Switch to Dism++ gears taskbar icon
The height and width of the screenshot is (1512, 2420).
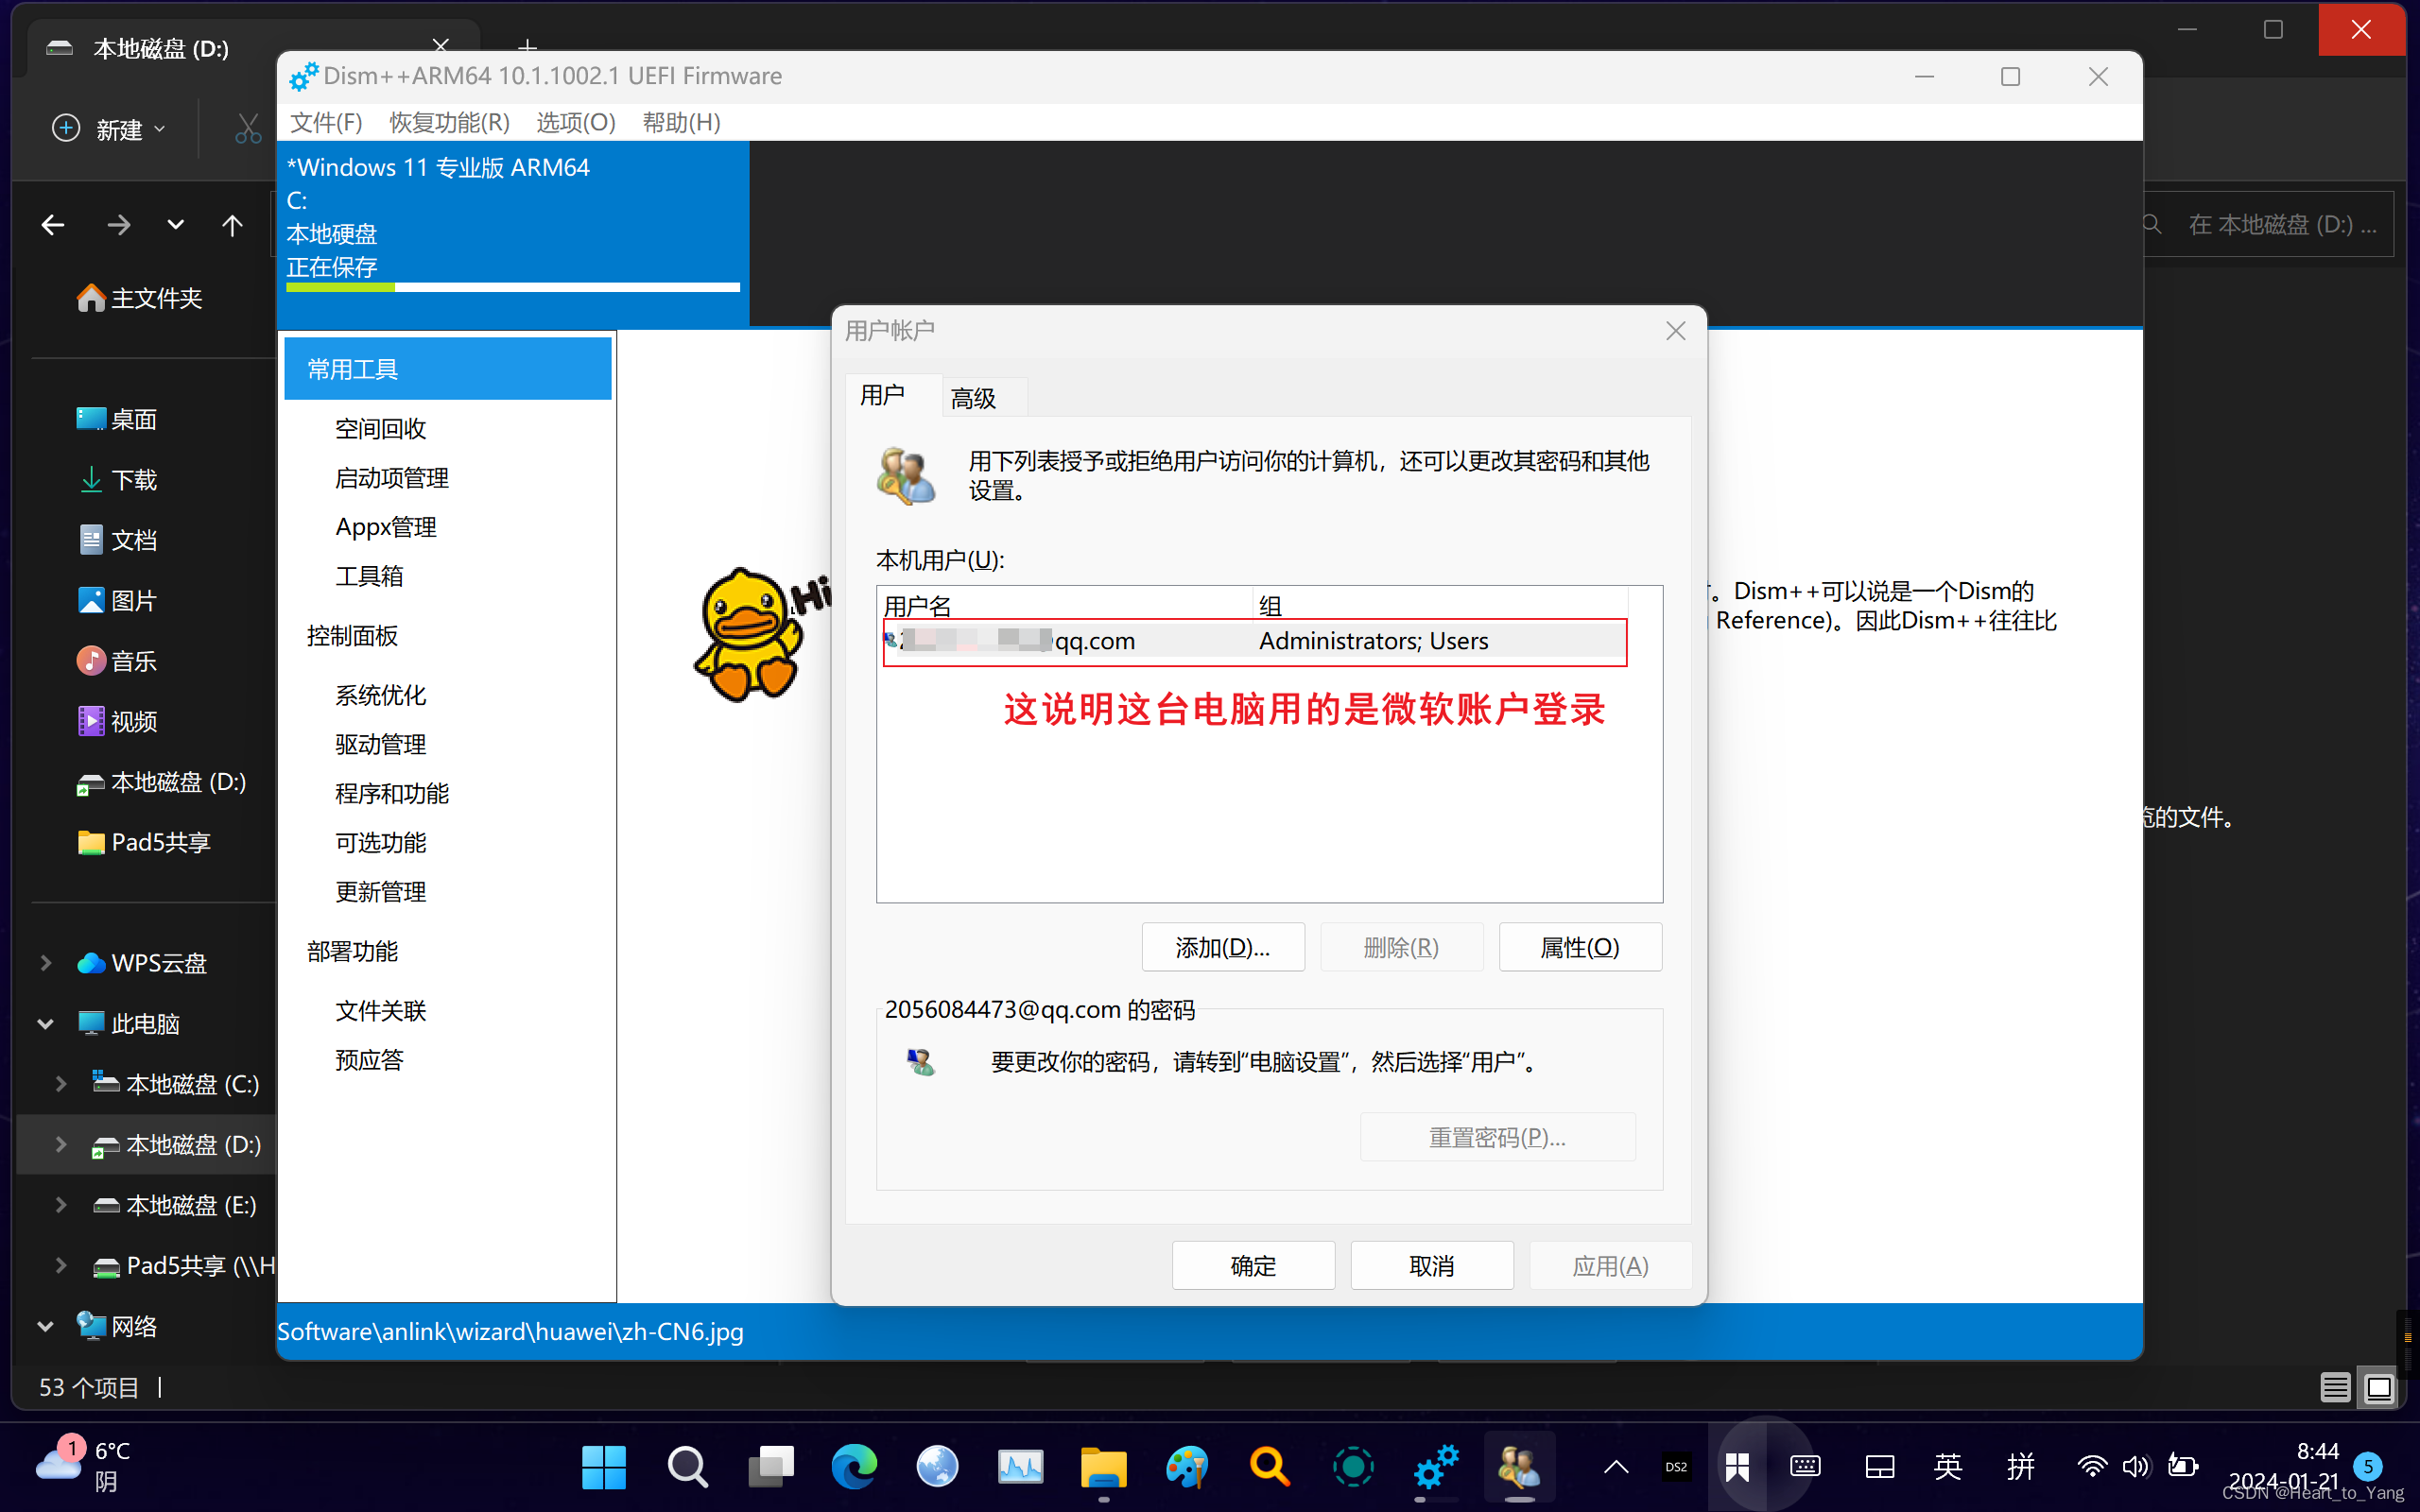[1436, 1467]
